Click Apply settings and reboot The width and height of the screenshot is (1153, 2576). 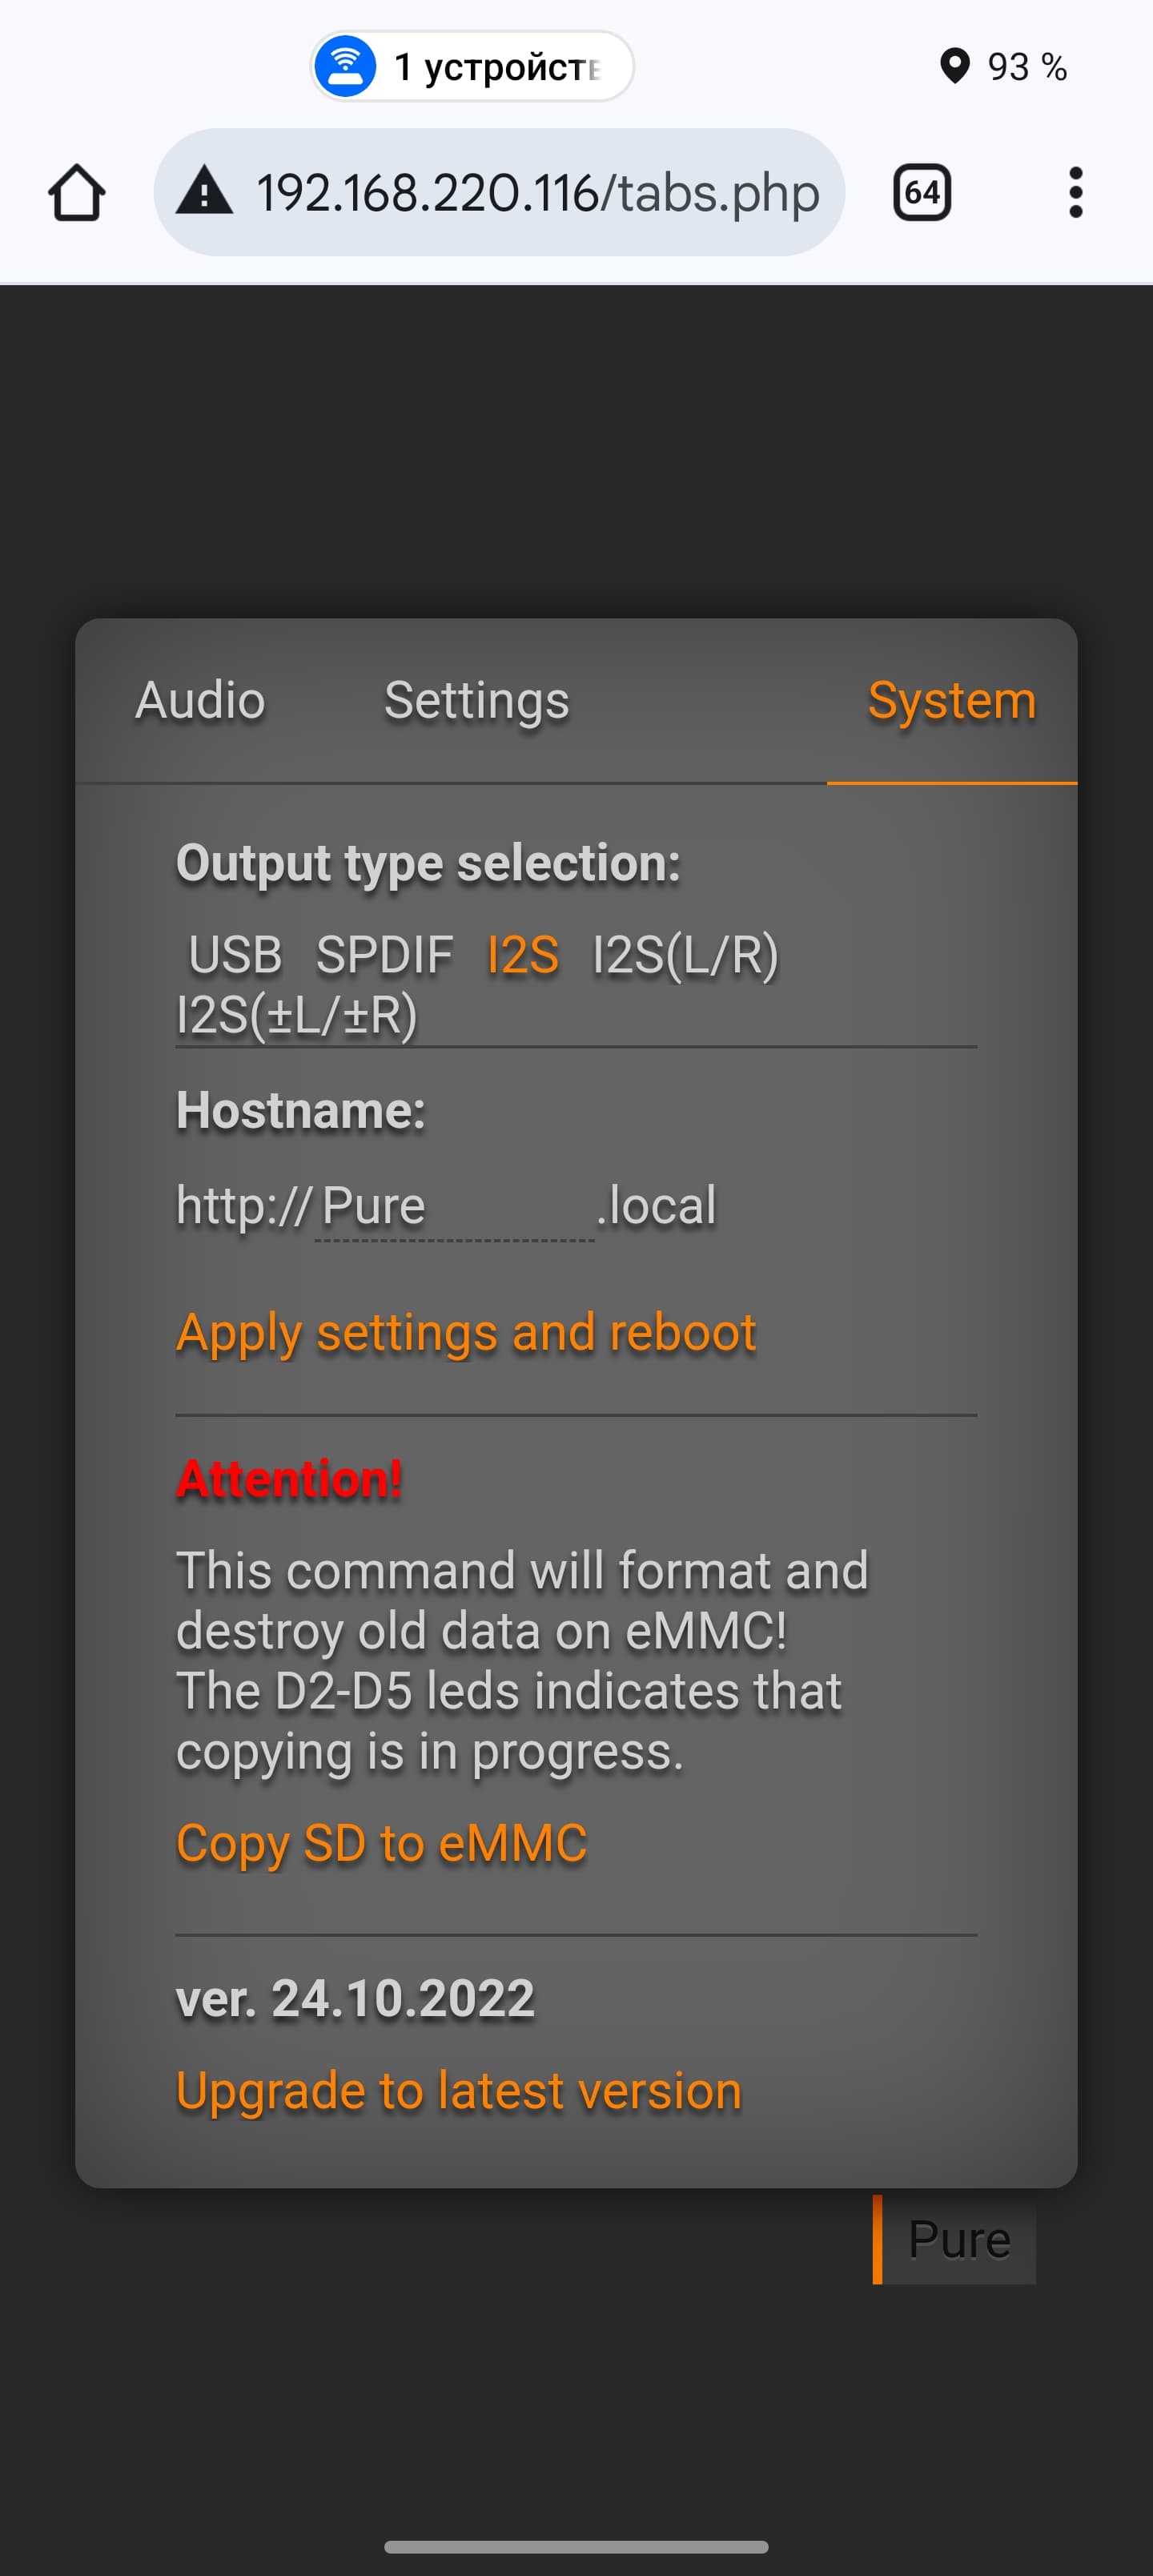point(466,1333)
